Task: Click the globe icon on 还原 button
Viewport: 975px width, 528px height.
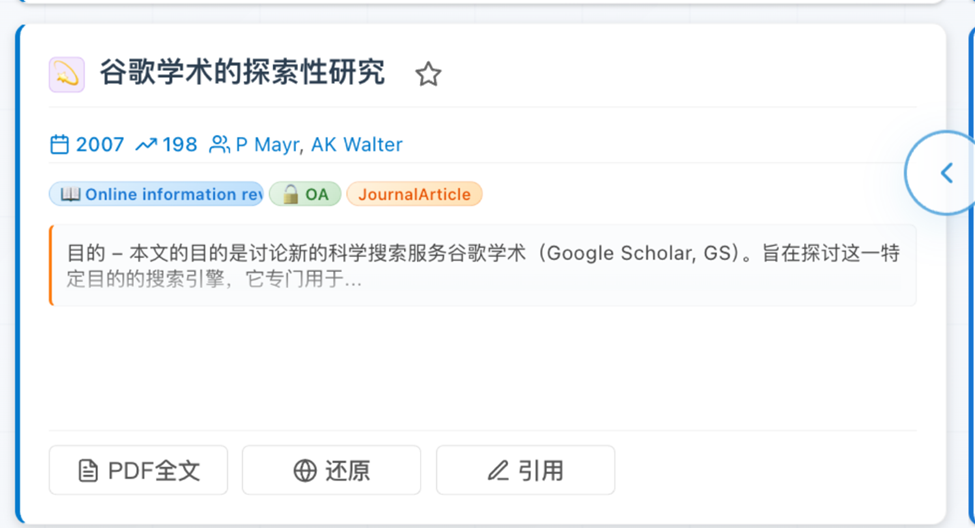Action: (x=305, y=470)
